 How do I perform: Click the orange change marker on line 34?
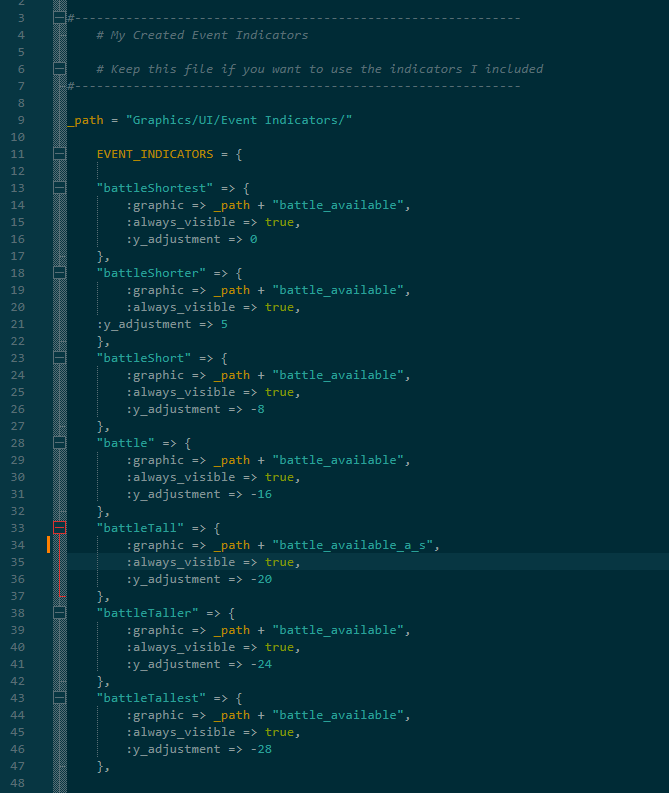tap(47, 545)
